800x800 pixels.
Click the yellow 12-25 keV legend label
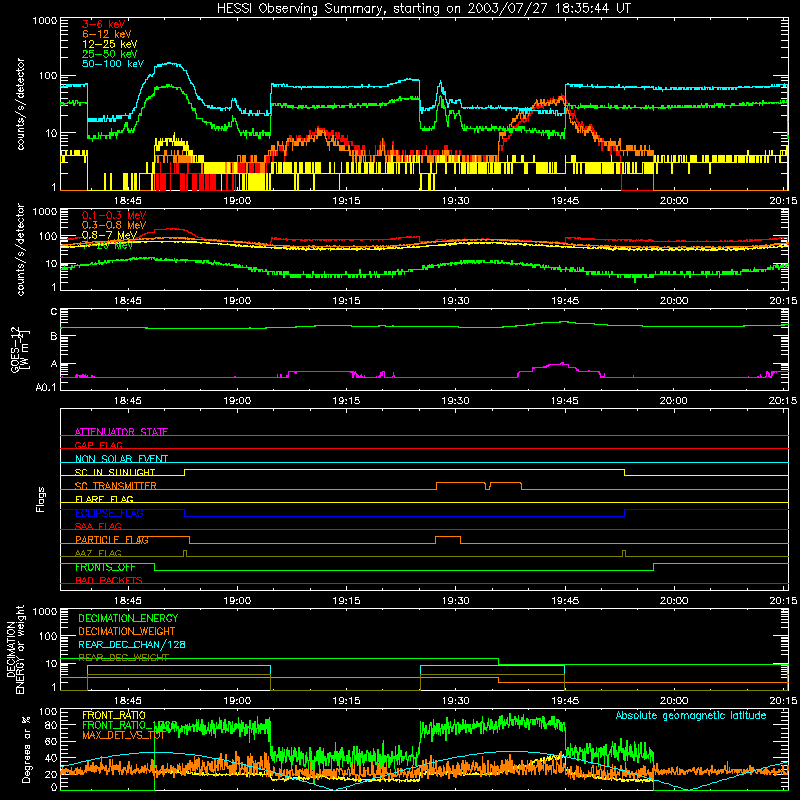point(109,44)
